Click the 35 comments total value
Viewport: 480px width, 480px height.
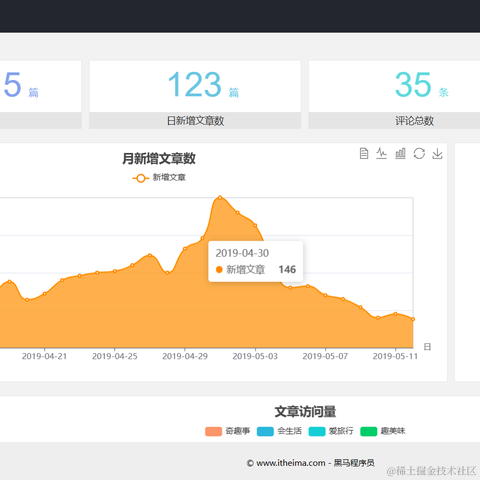[413, 85]
